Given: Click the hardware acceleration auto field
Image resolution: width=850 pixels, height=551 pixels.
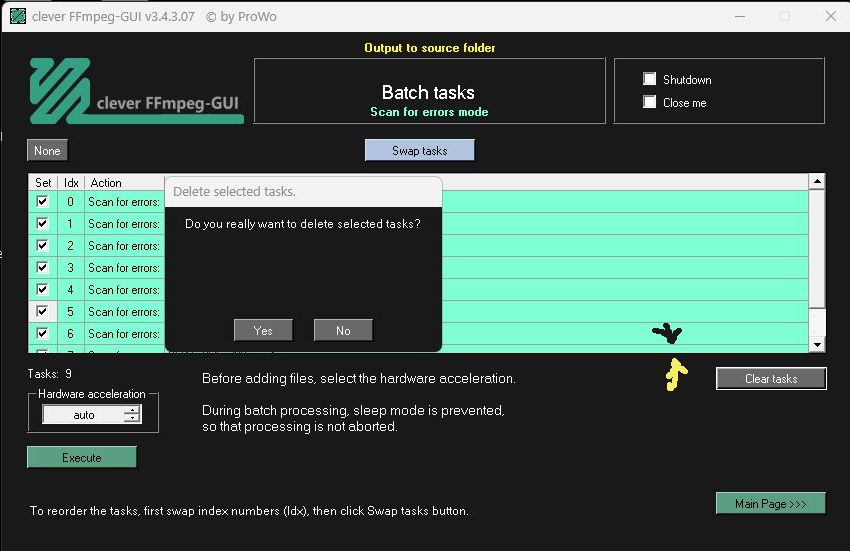Looking at the screenshot, I should coord(83,414).
